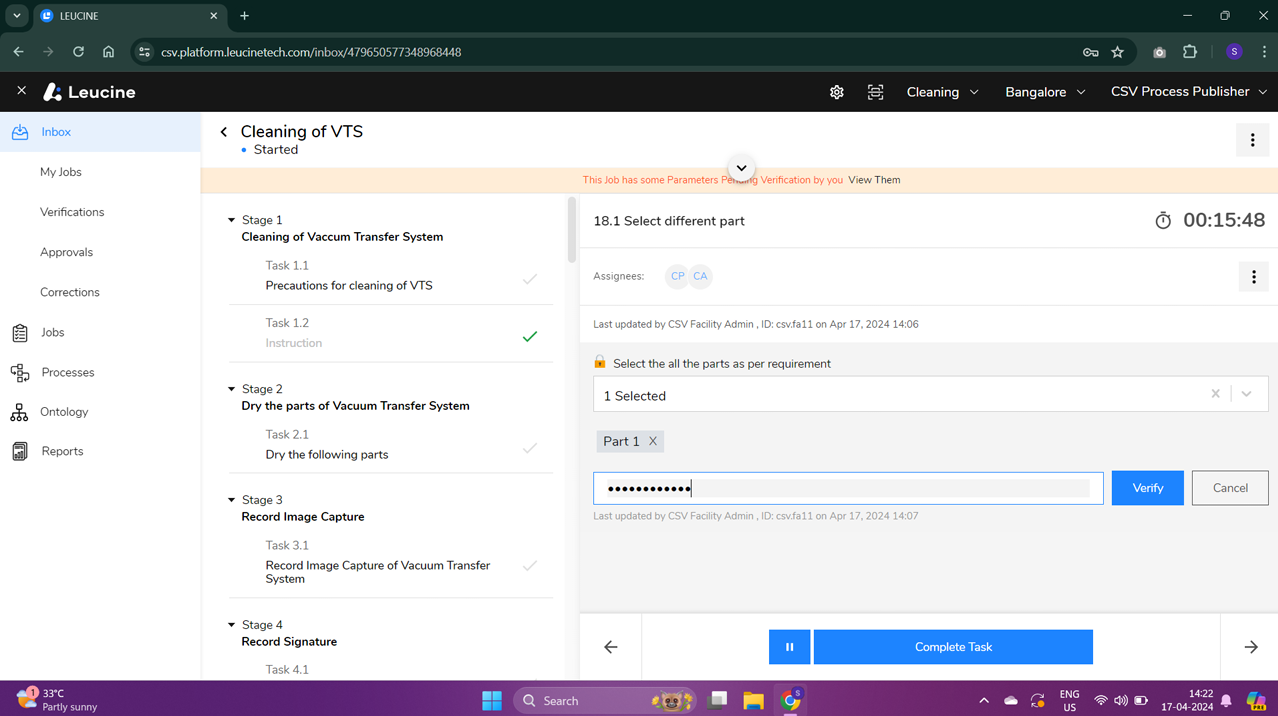Open Corrections in sidebar

70,292
